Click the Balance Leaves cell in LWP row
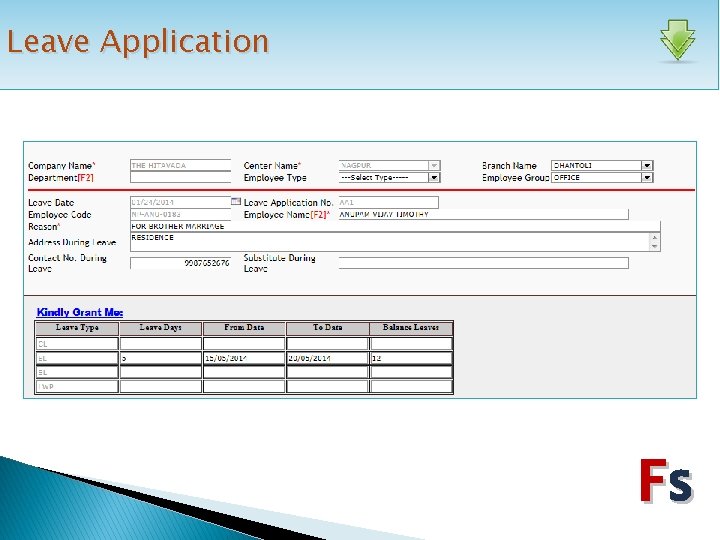 pos(411,387)
